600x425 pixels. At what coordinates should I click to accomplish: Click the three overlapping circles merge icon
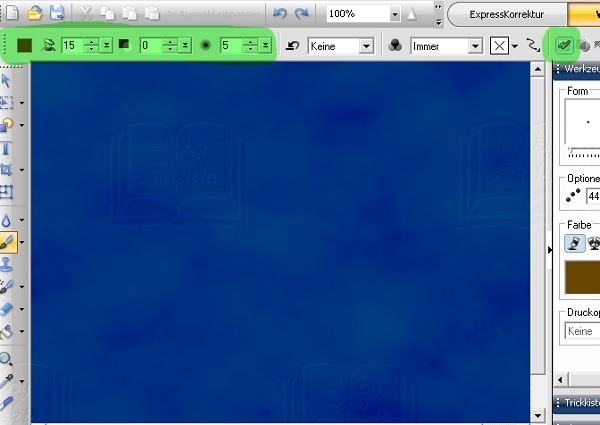pyautogui.click(x=395, y=46)
